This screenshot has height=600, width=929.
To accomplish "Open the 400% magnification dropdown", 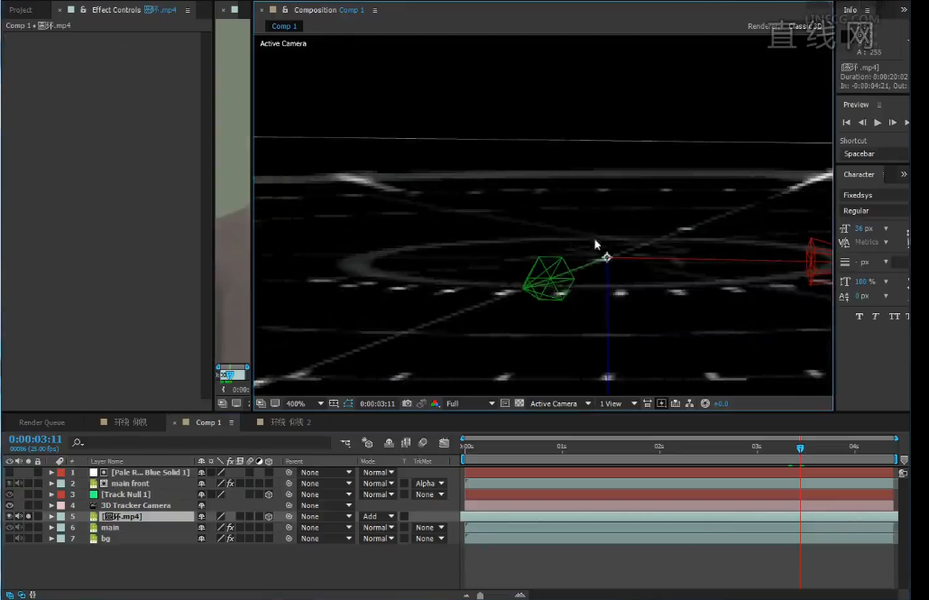I will pos(305,403).
